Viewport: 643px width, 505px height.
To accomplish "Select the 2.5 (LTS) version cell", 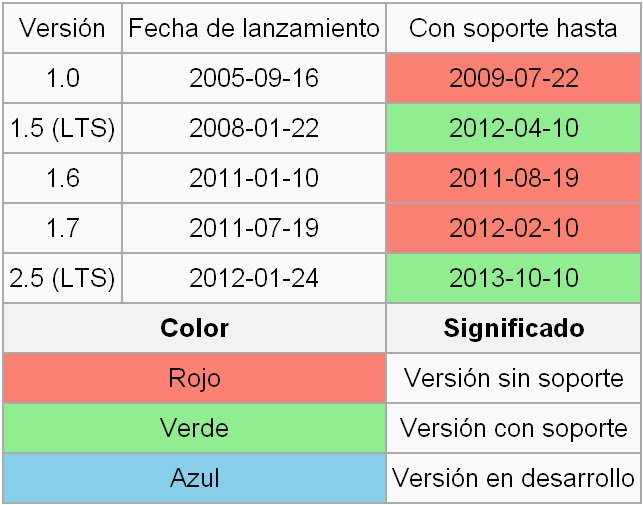I will click(x=62, y=278).
